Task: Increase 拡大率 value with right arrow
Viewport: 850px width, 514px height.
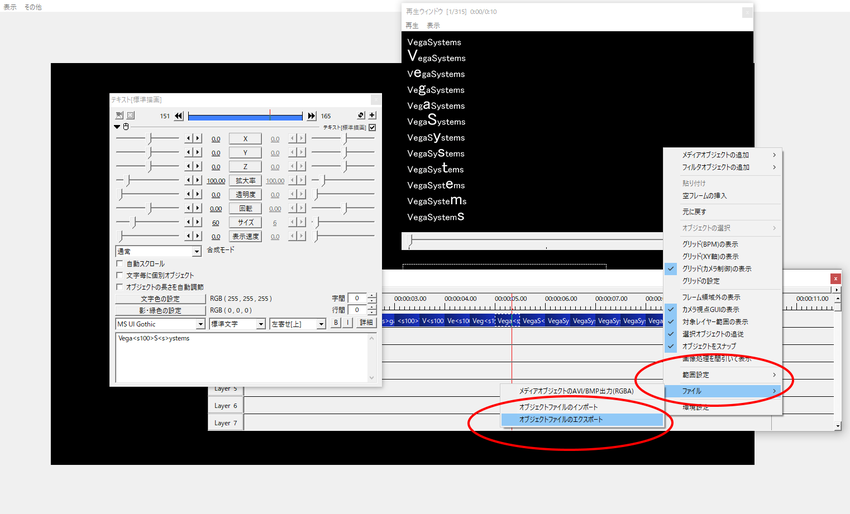Action: (197, 181)
